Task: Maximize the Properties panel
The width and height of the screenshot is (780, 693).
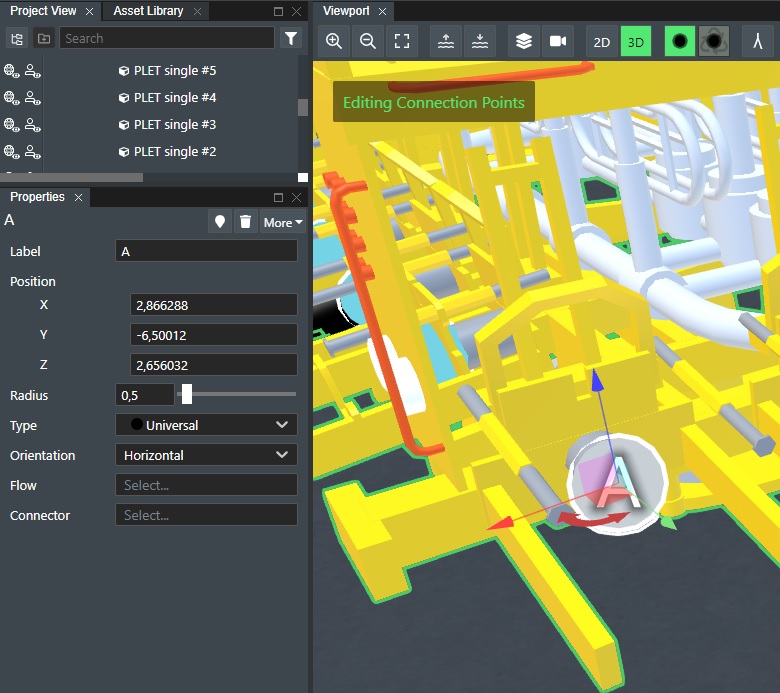Action: pyautogui.click(x=279, y=198)
